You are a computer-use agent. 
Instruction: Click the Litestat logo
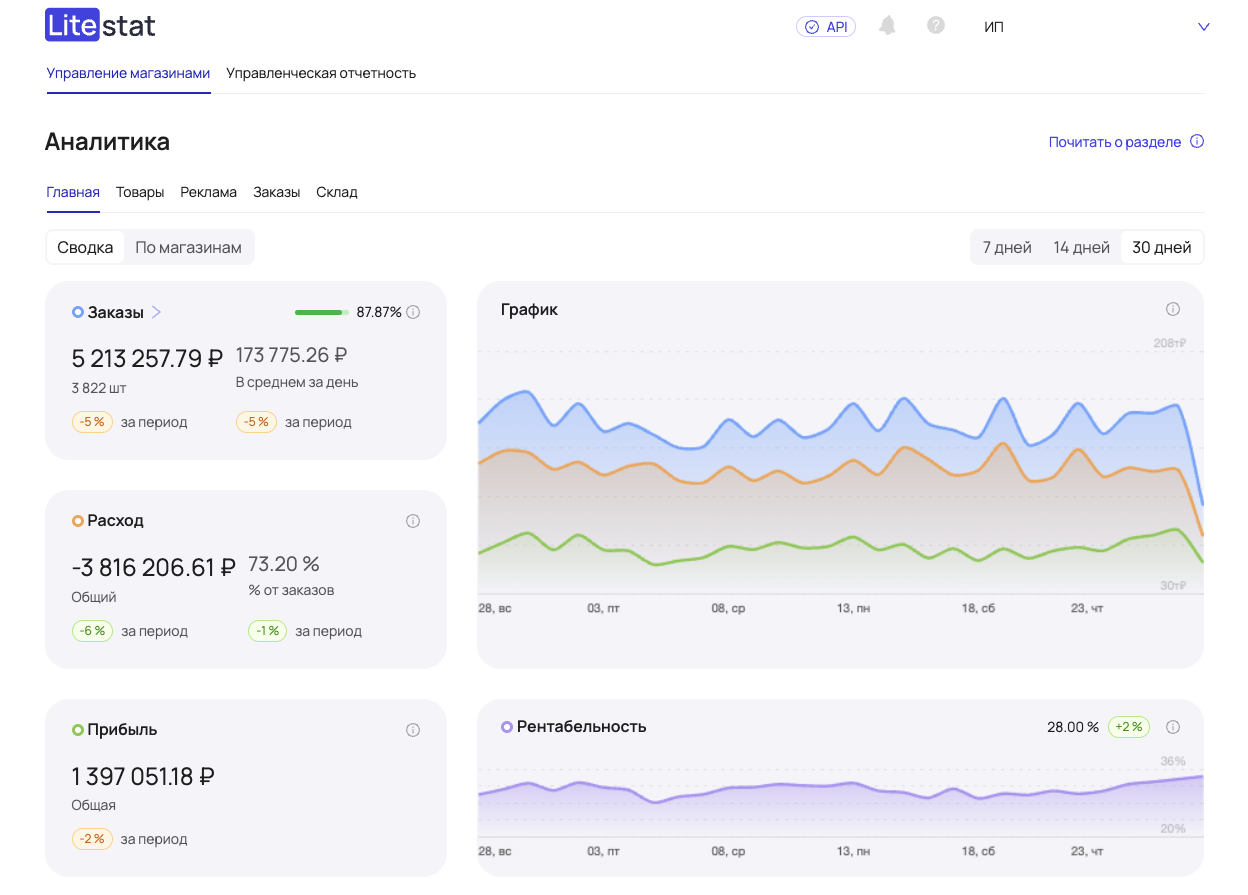pos(100,26)
